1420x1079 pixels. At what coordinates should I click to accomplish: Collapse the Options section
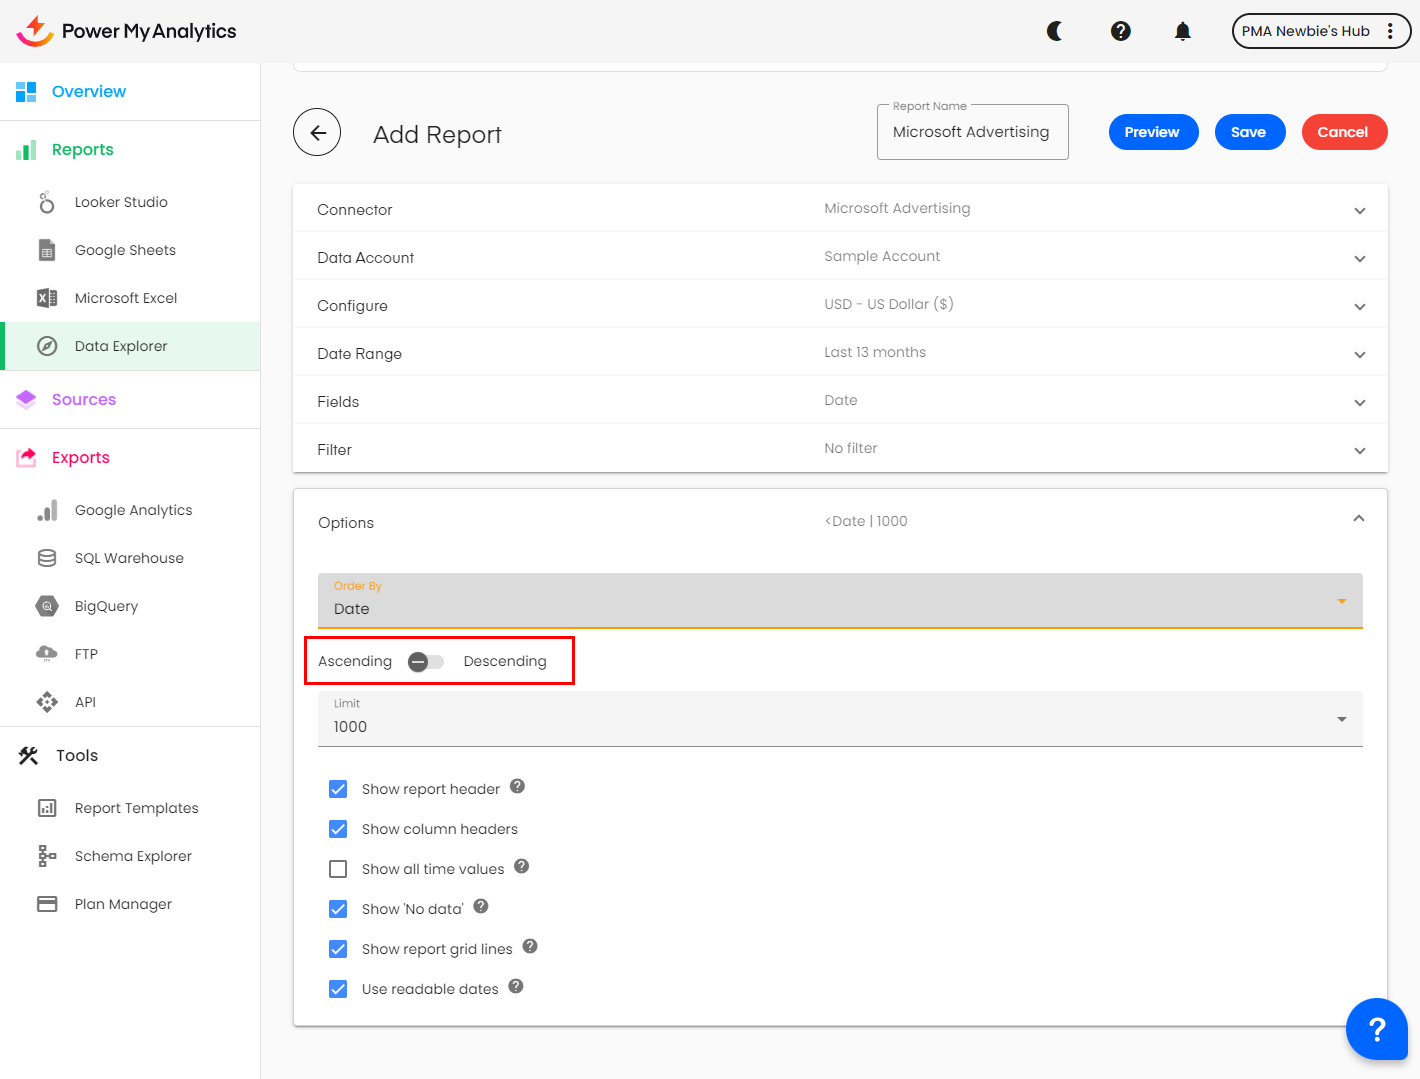point(1358,518)
